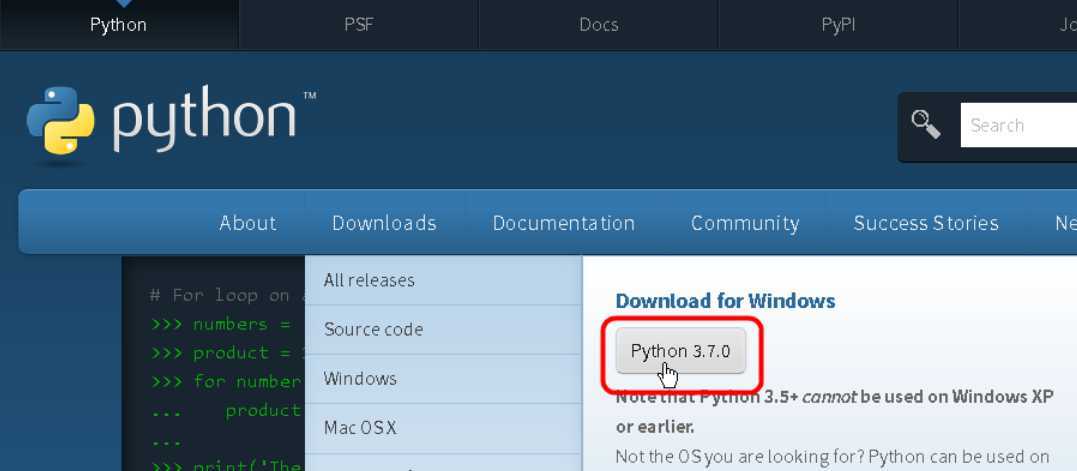Open the About menu

(x=247, y=222)
